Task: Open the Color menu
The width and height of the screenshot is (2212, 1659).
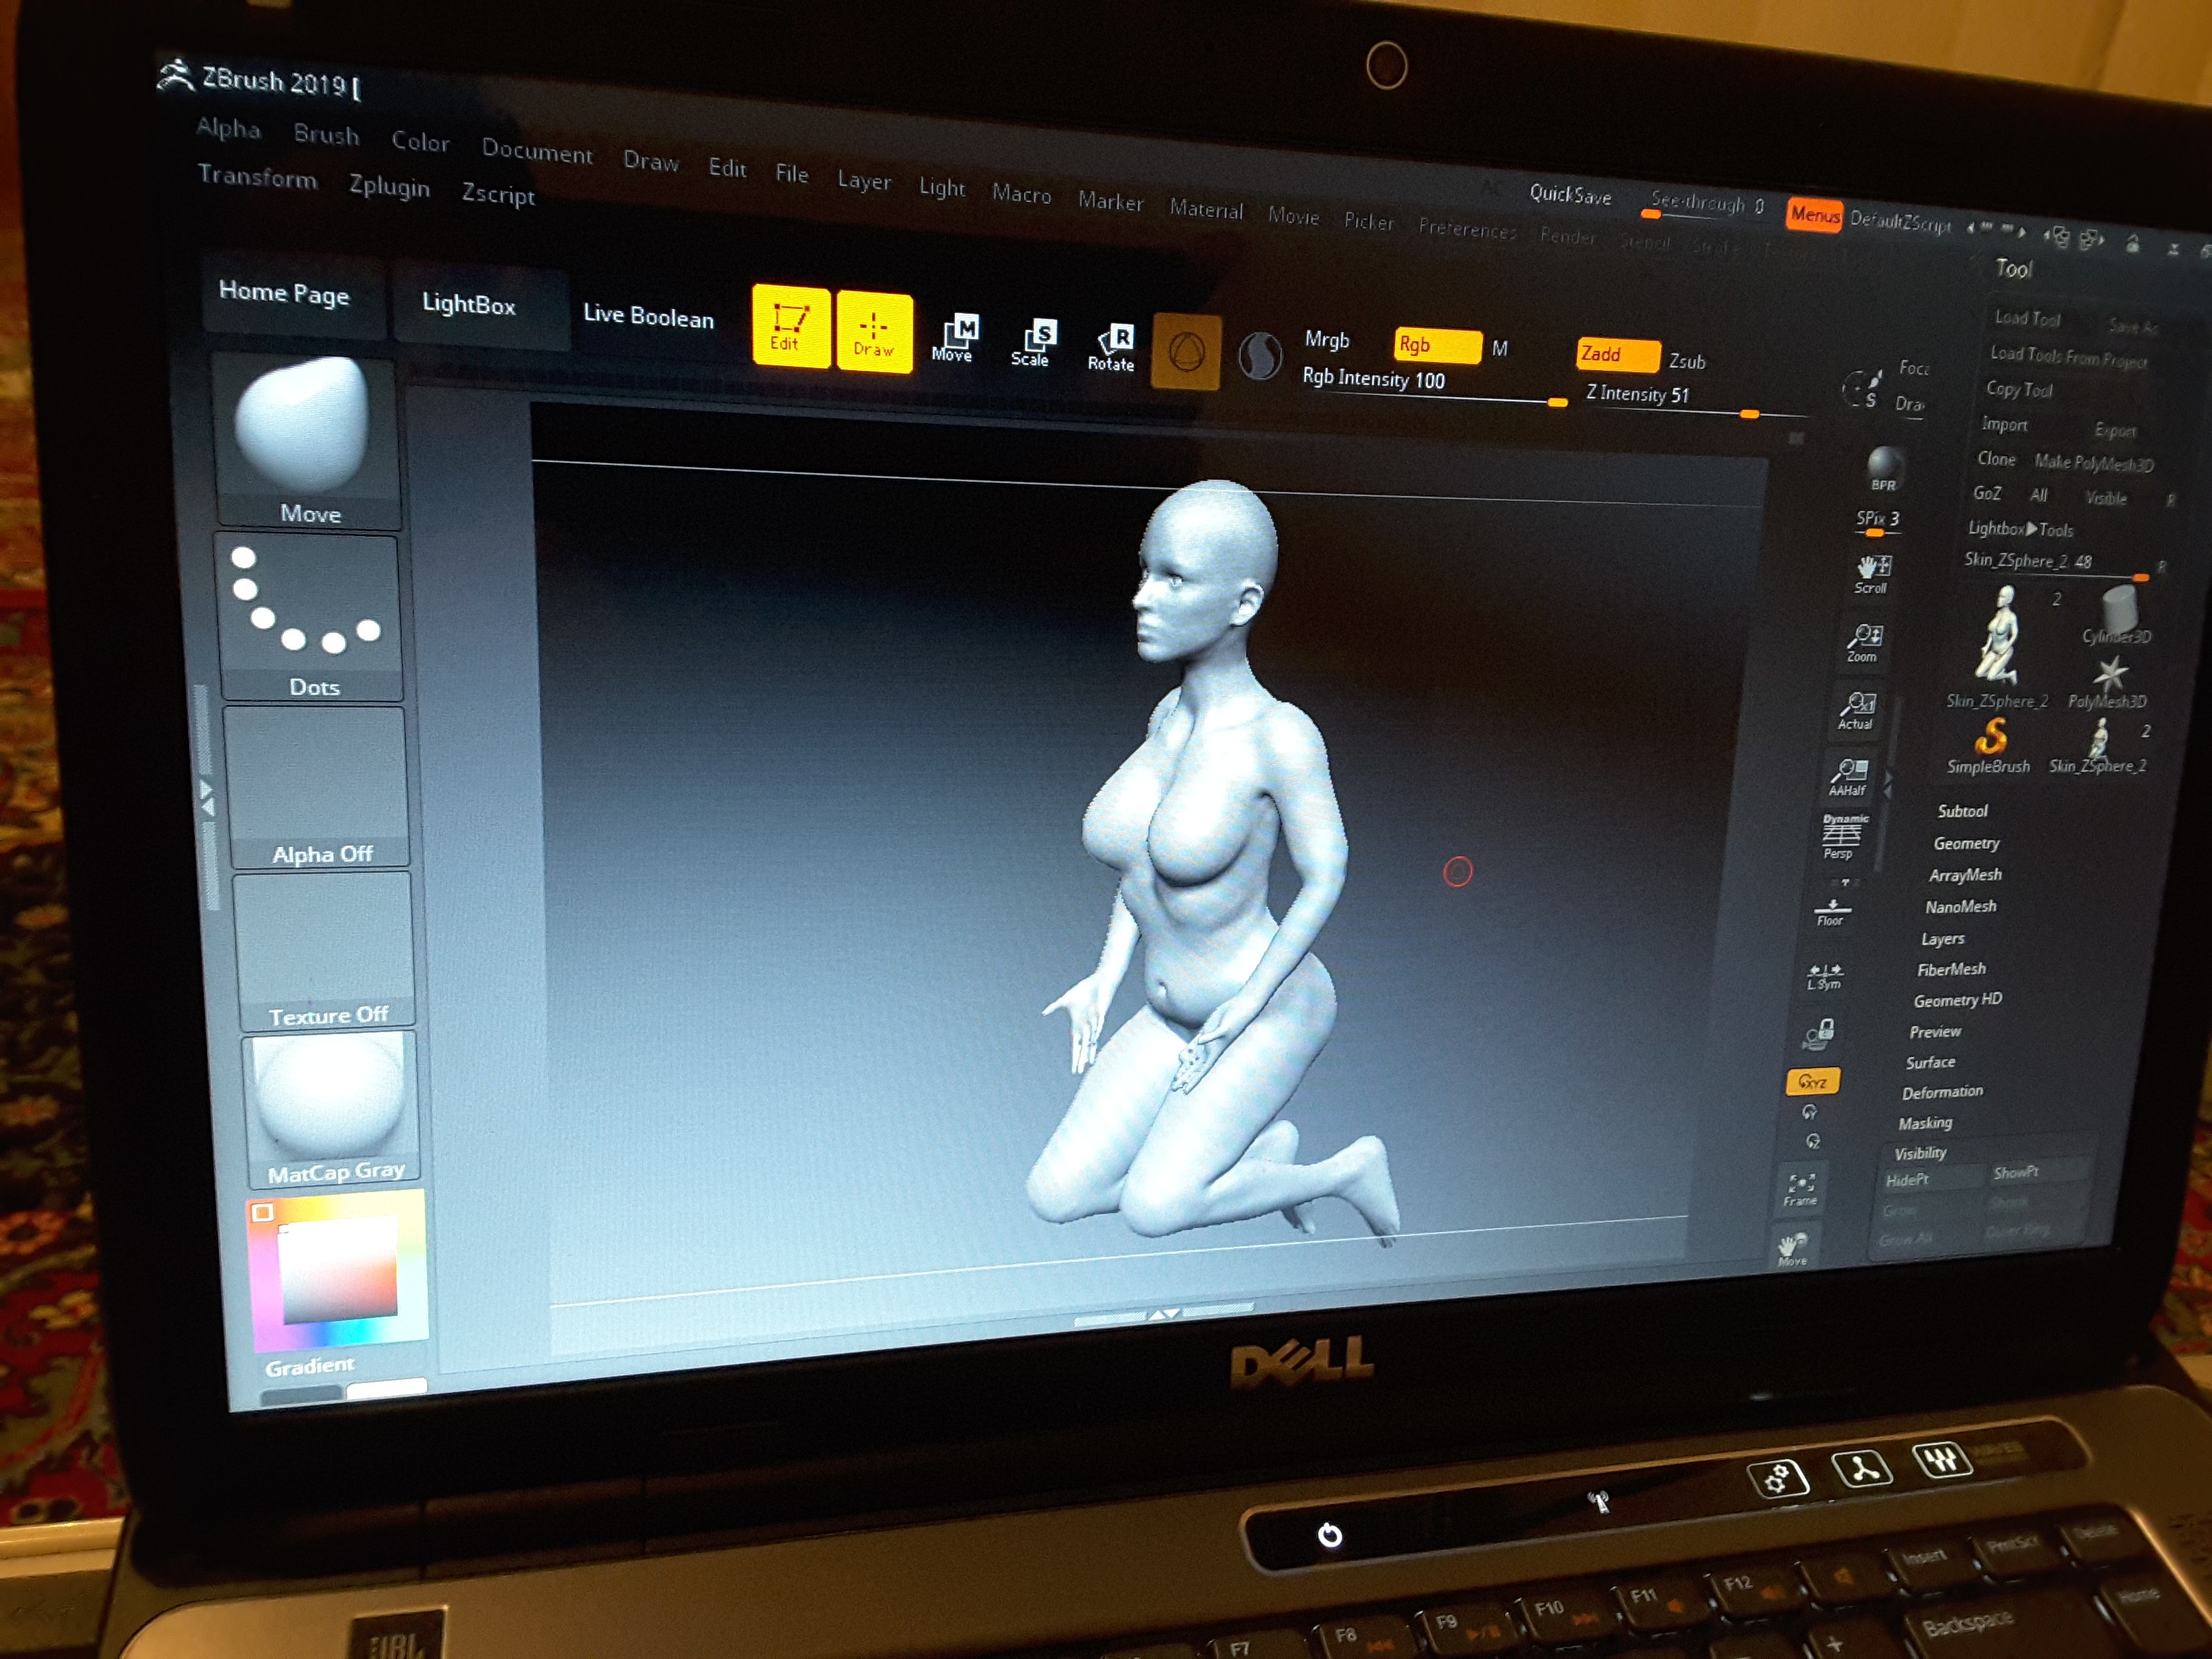Action: tap(420, 142)
